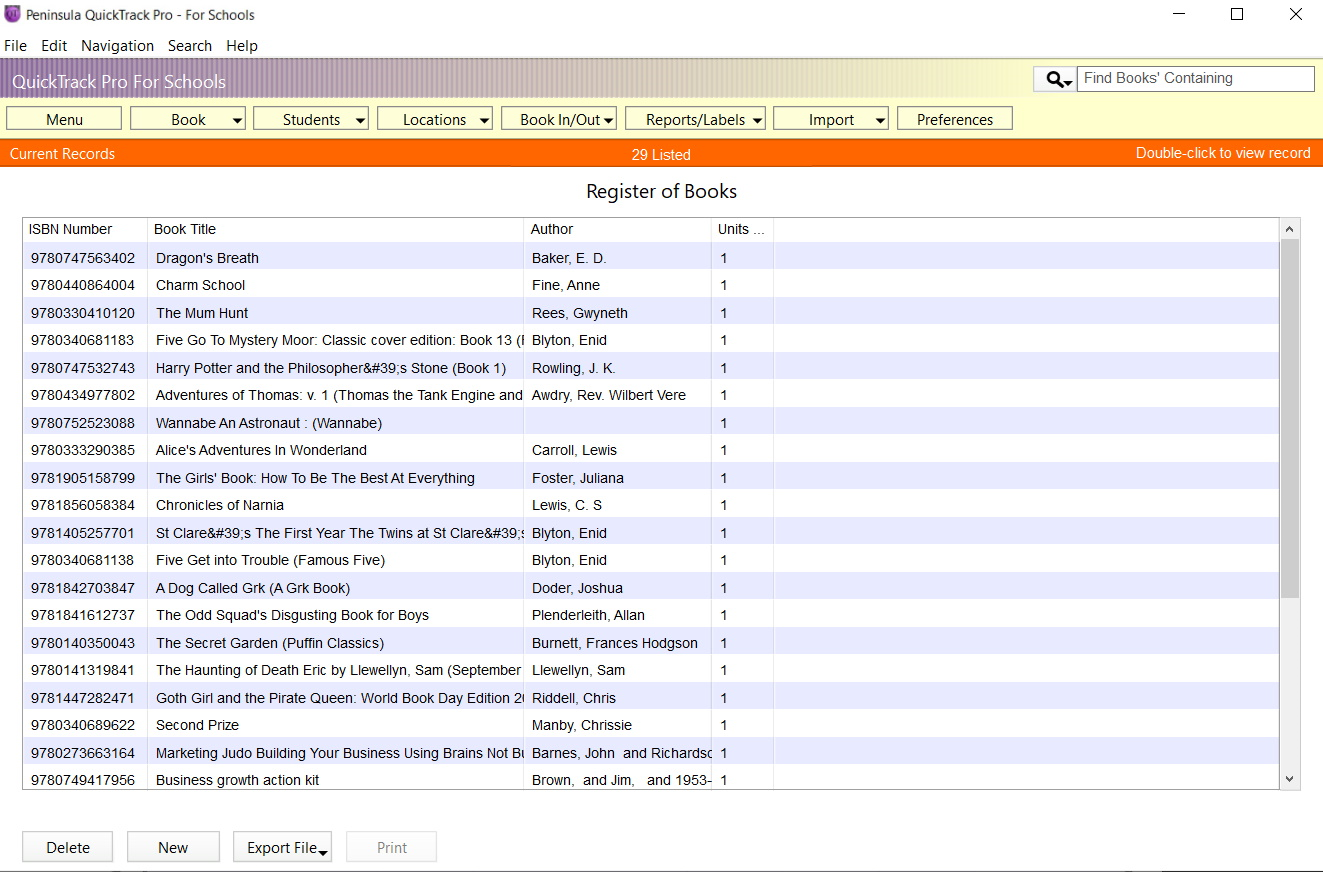The height and width of the screenshot is (872, 1323).
Task: Select the Charm School book title
Action: pyautogui.click(x=200, y=285)
